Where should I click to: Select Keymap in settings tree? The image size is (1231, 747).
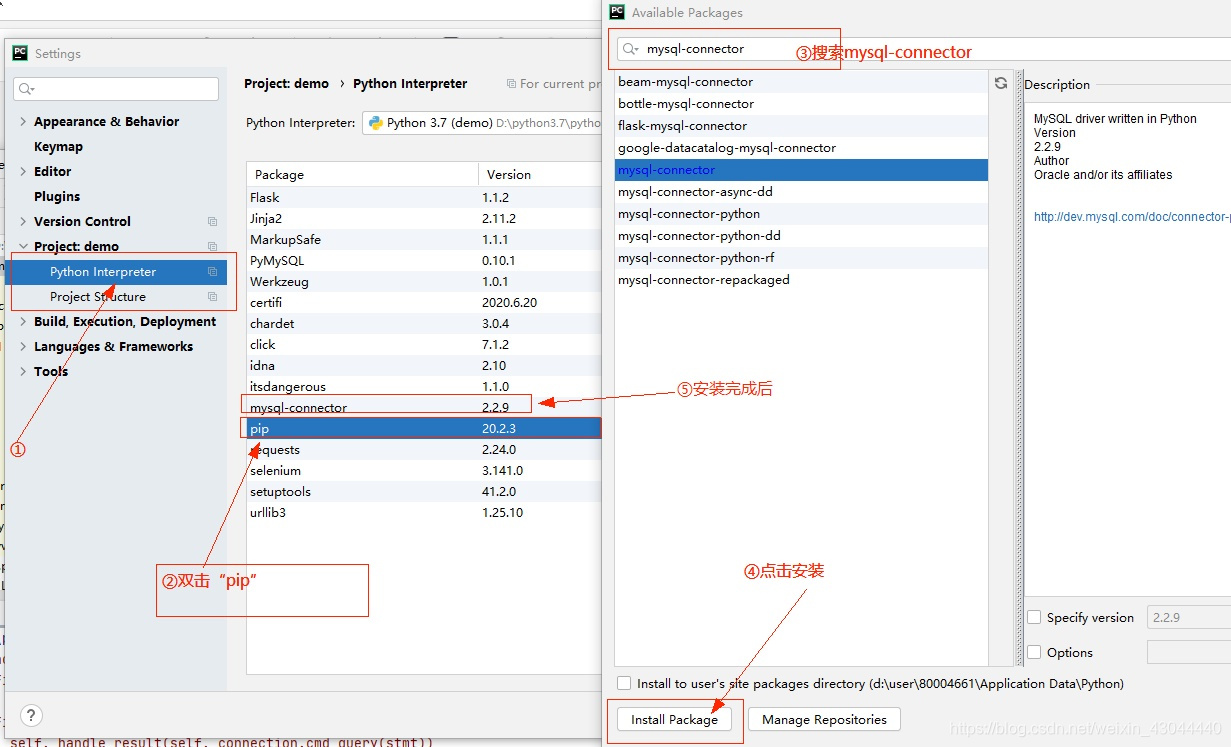coord(58,147)
